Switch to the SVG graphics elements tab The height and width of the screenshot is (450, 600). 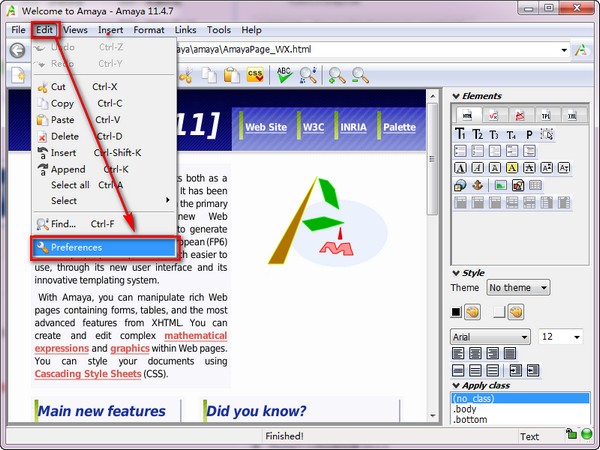click(520, 115)
